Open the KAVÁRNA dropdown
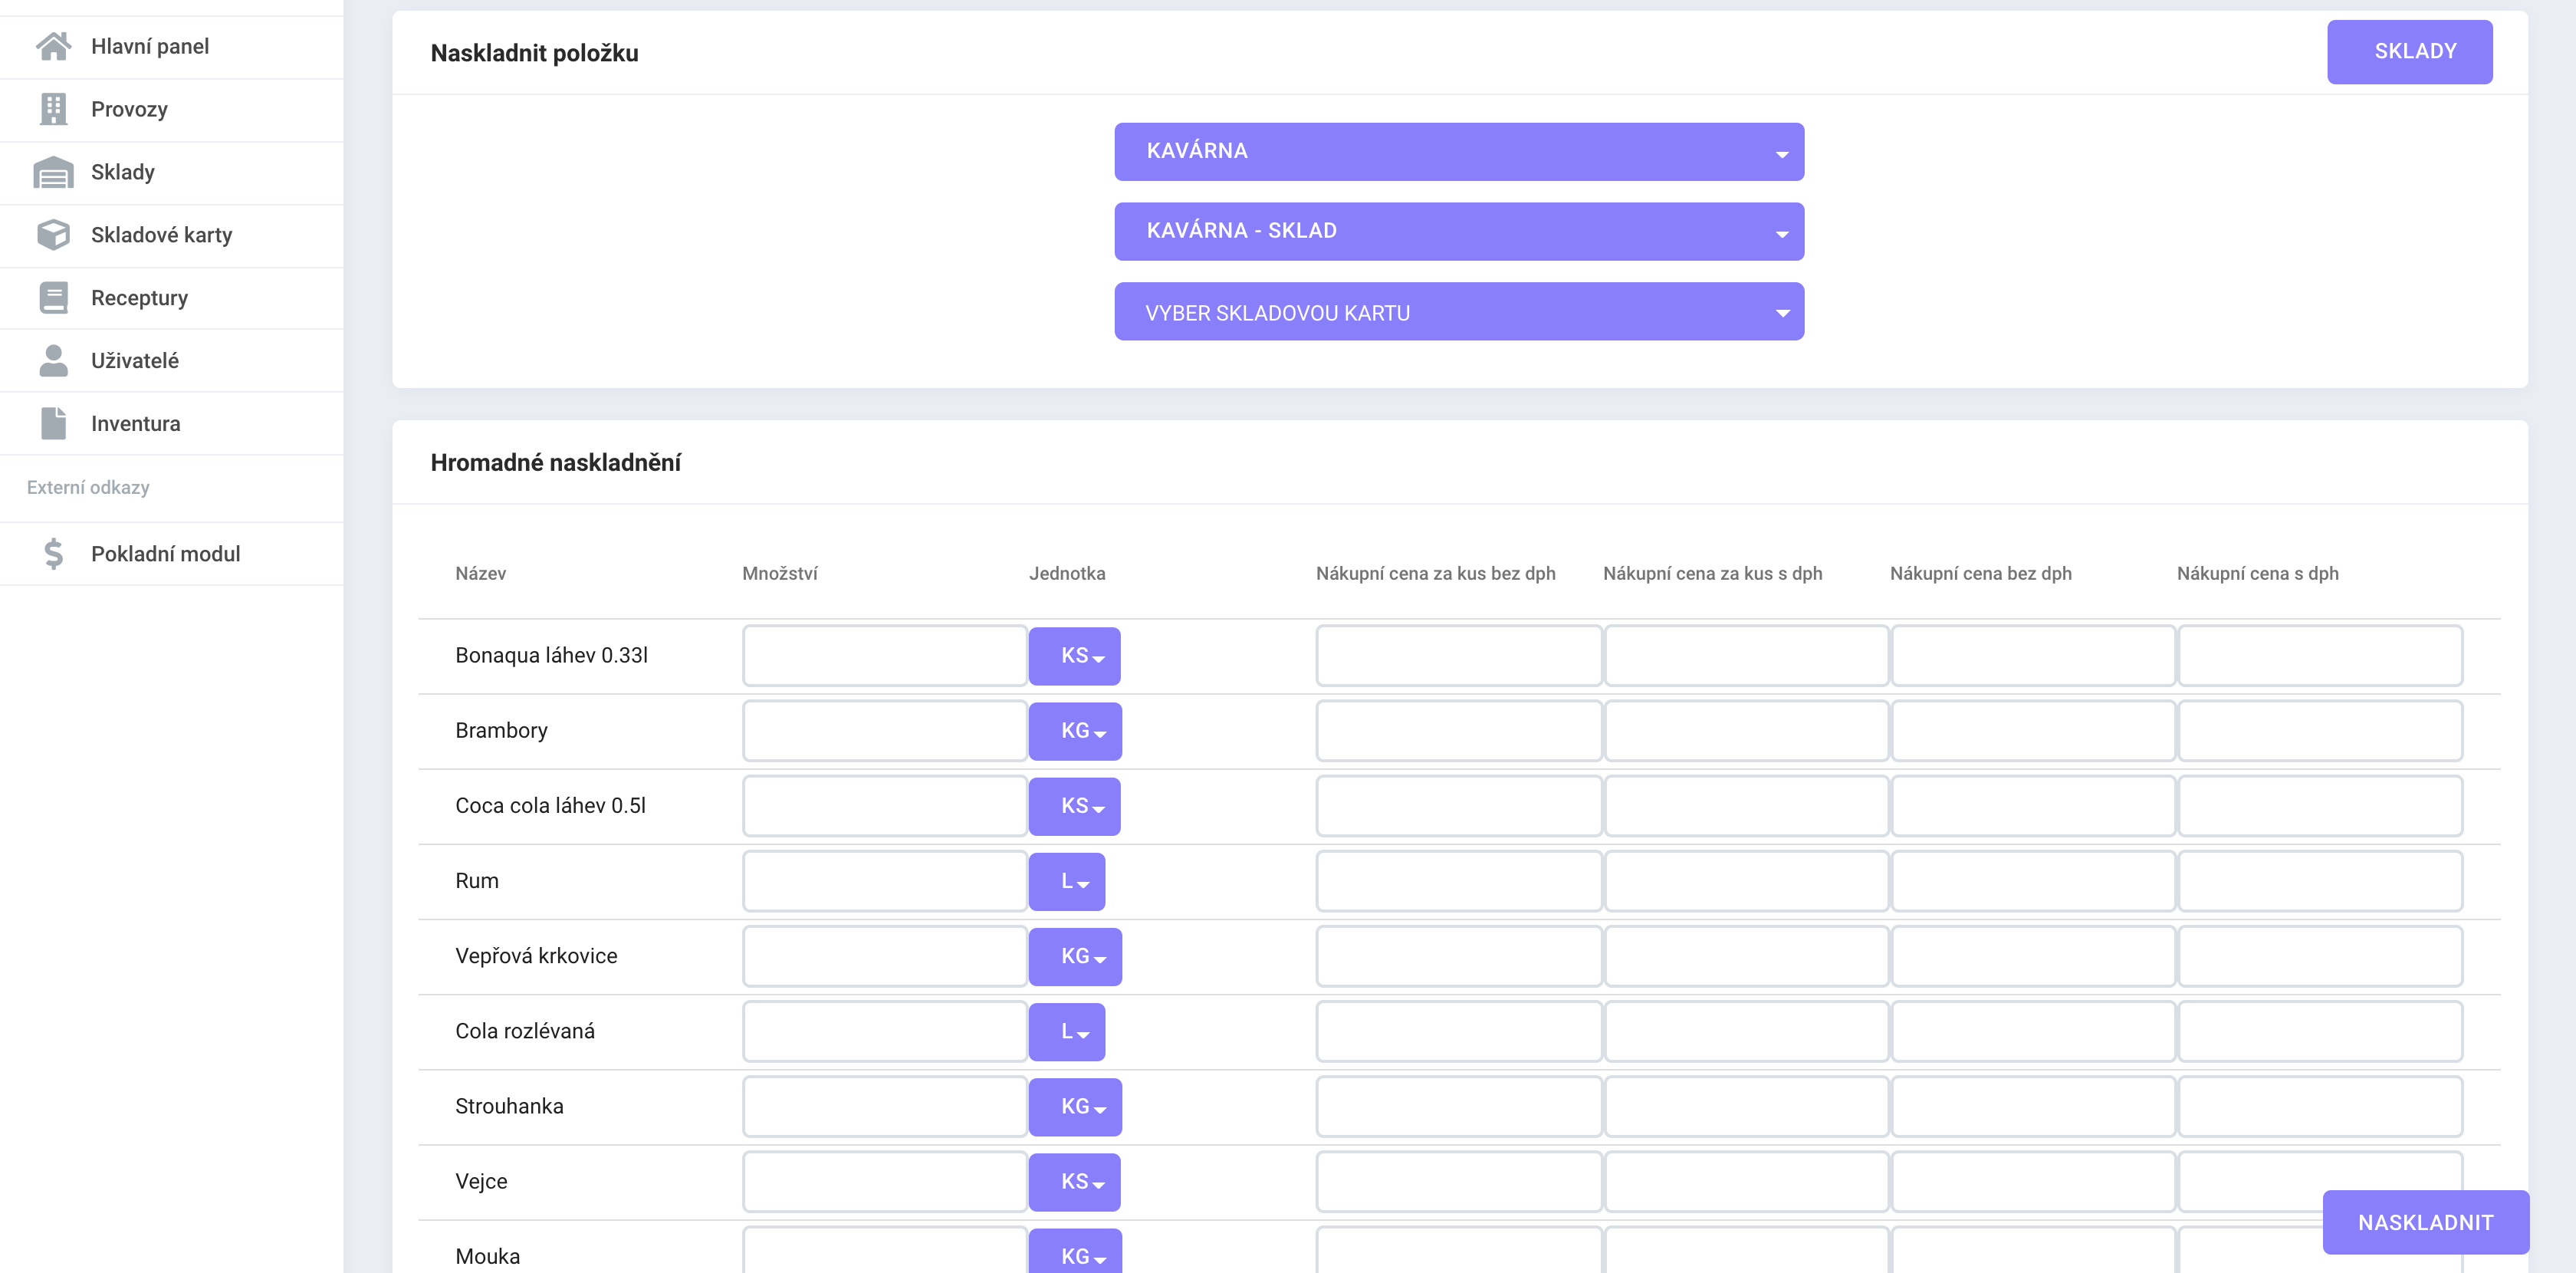 tap(1459, 152)
